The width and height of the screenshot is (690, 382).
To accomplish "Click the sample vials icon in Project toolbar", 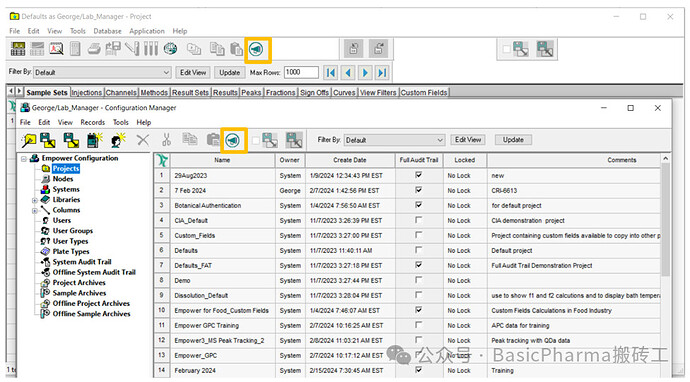I will (151, 49).
